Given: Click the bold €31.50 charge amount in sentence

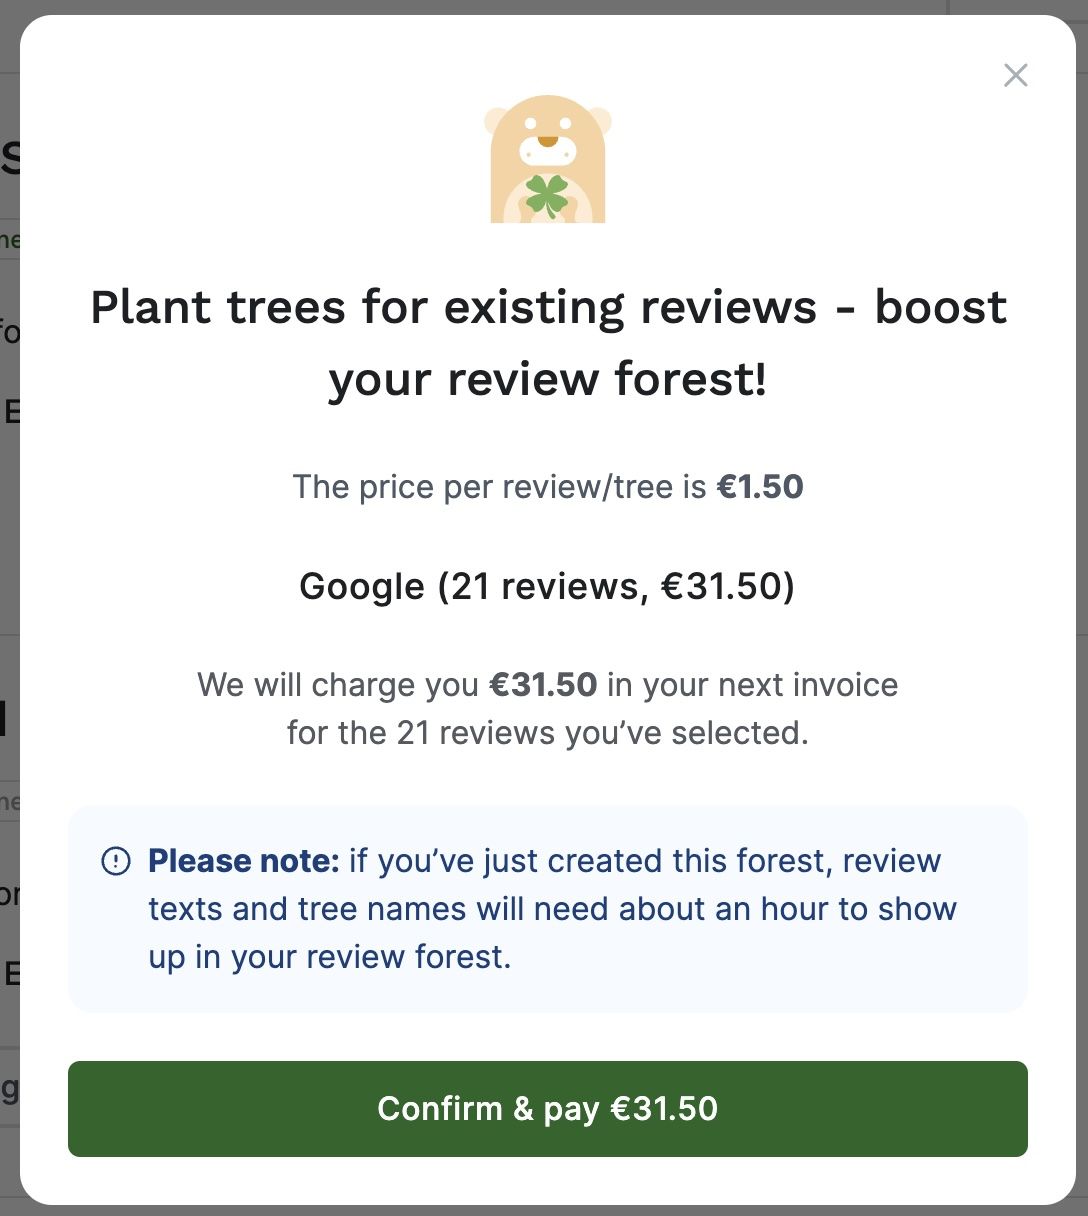Looking at the screenshot, I should click(543, 685).
